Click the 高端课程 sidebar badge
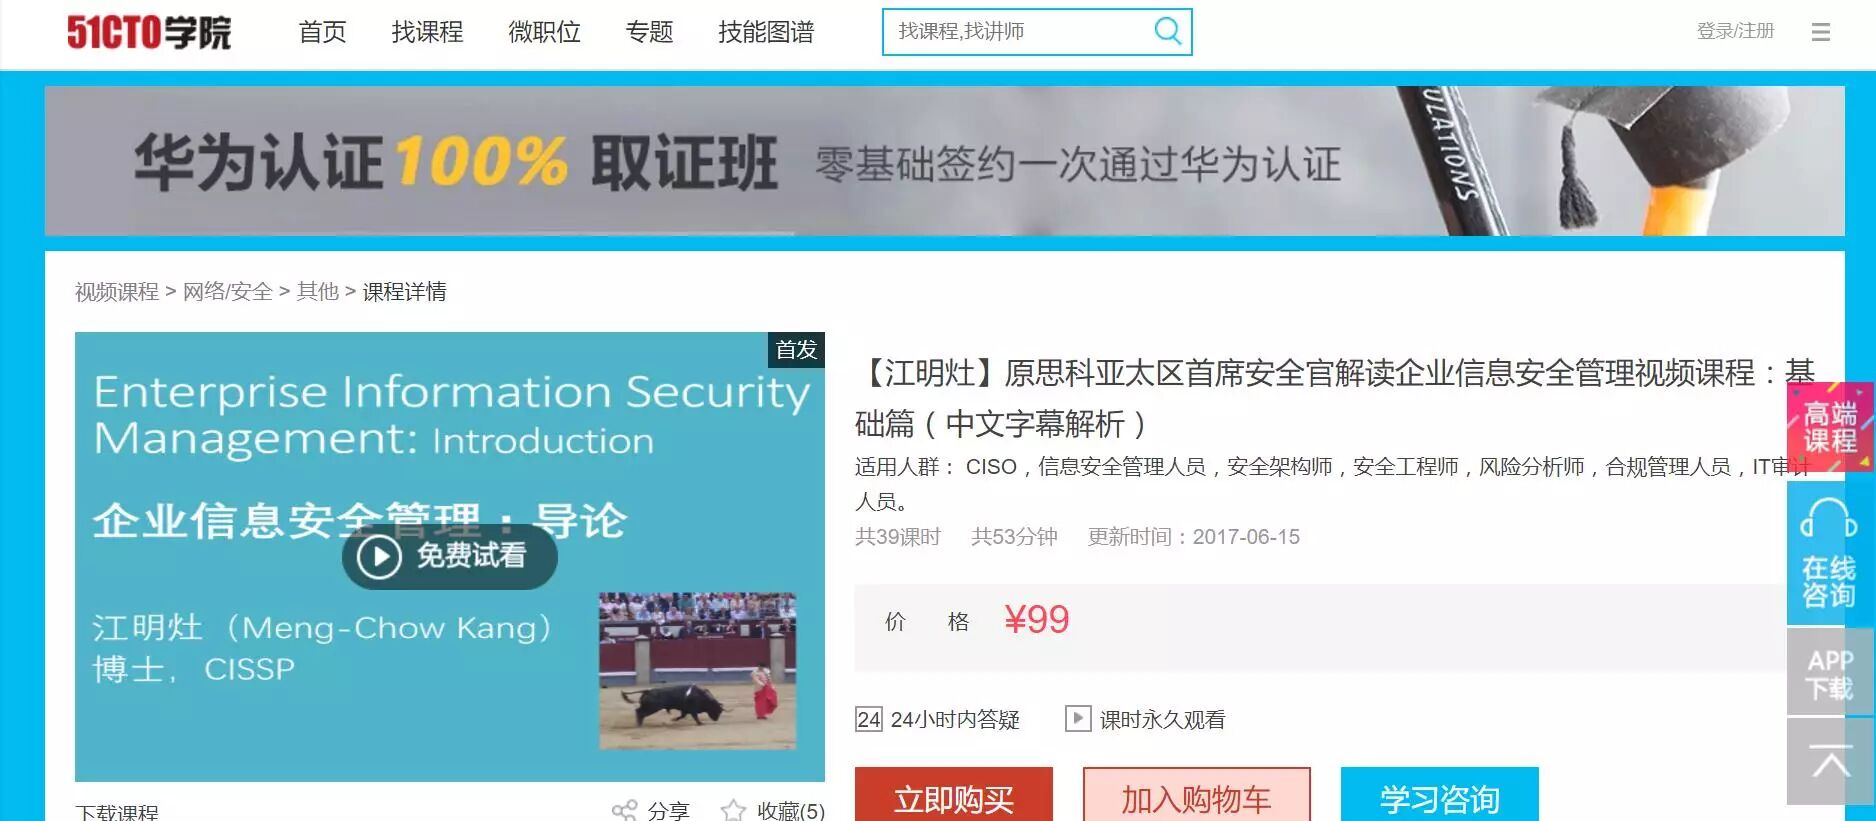This screenshot has height=821, width=1876. (x=1829, y=427)
